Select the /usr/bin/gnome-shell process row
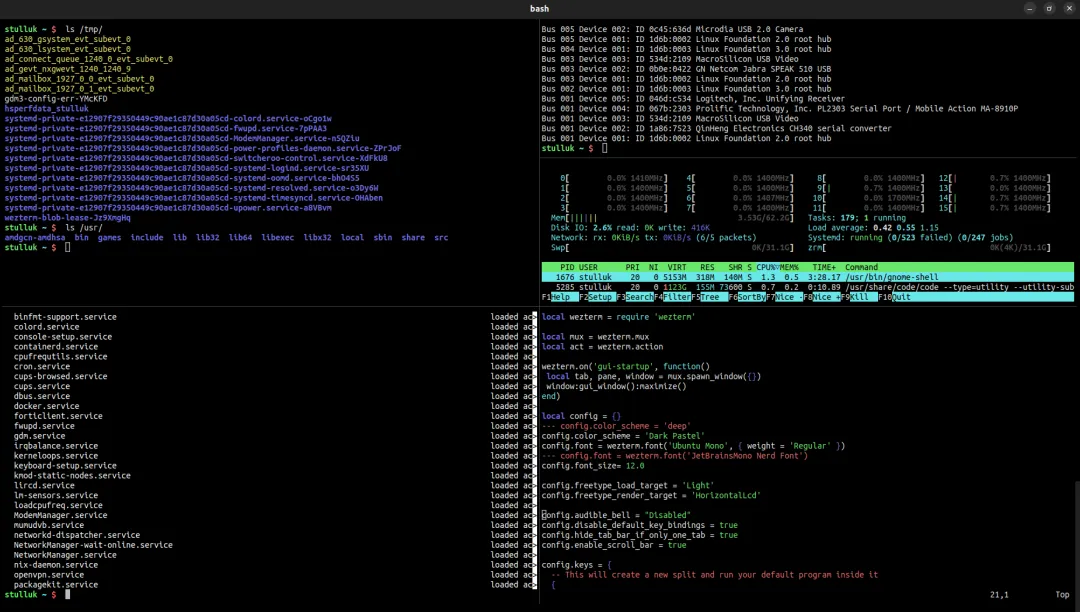Image resolution: width=1080 pixels, height=612 pixels. pos(807,277)
